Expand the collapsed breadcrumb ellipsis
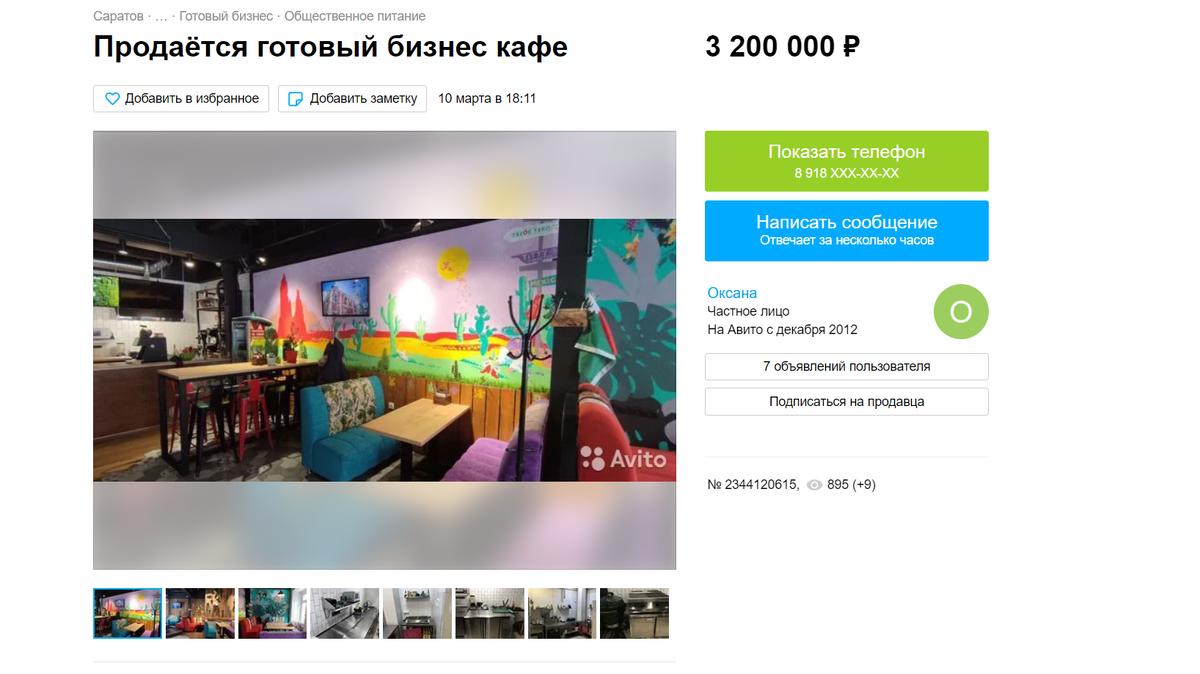 tap(161, 17)
